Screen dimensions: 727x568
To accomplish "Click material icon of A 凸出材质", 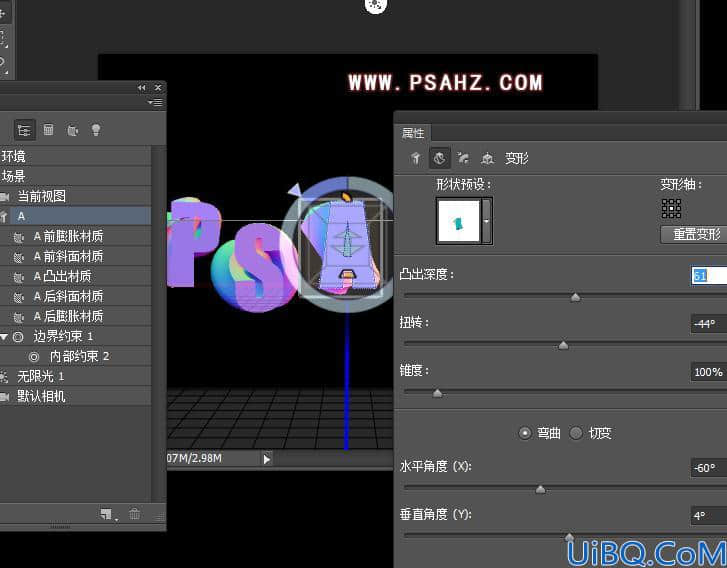I will (x=19, y=277).
